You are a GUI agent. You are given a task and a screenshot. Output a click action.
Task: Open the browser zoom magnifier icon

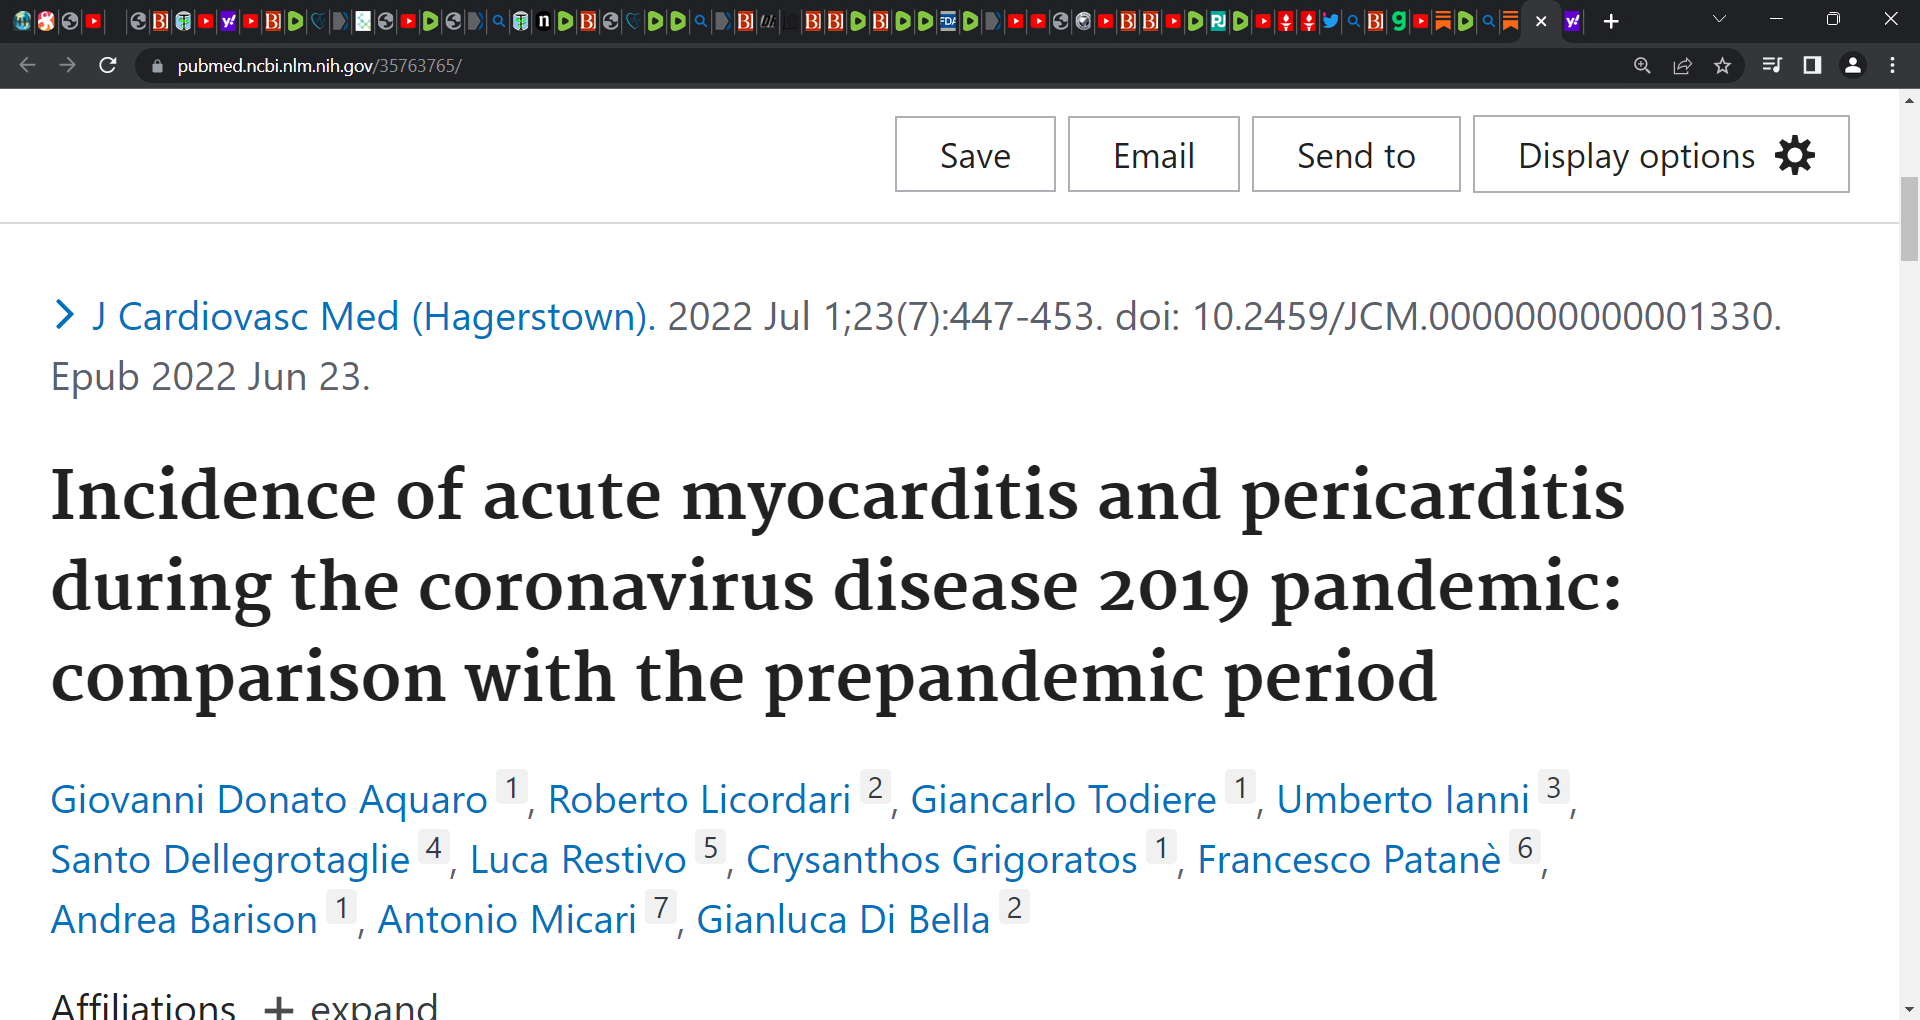pos(1642,65)
